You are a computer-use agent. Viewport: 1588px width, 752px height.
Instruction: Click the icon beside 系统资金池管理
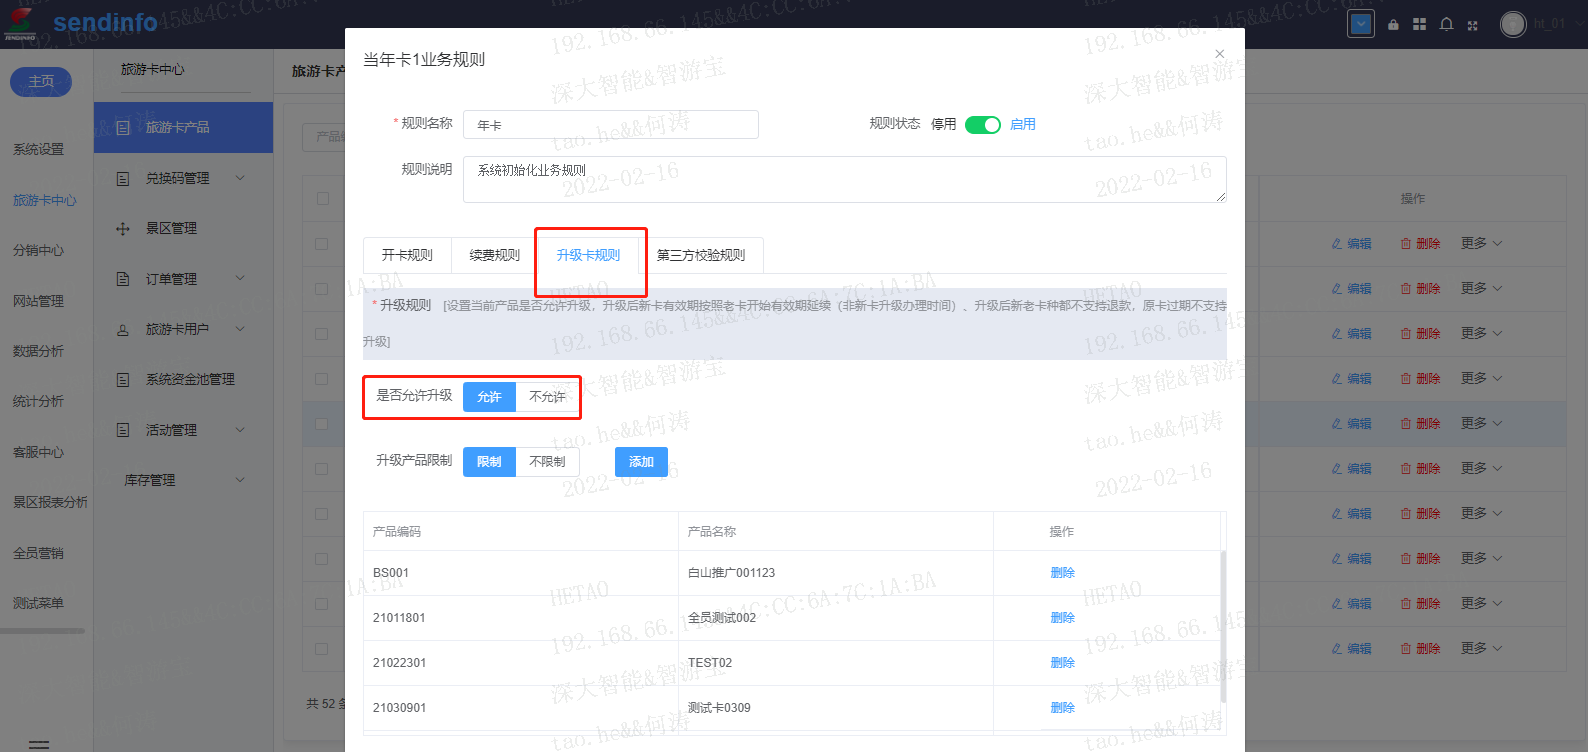[123, 379]
